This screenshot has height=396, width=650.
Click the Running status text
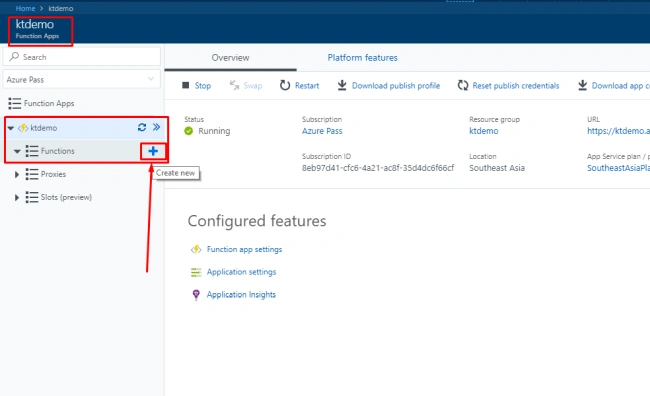[x=214, y=131]
